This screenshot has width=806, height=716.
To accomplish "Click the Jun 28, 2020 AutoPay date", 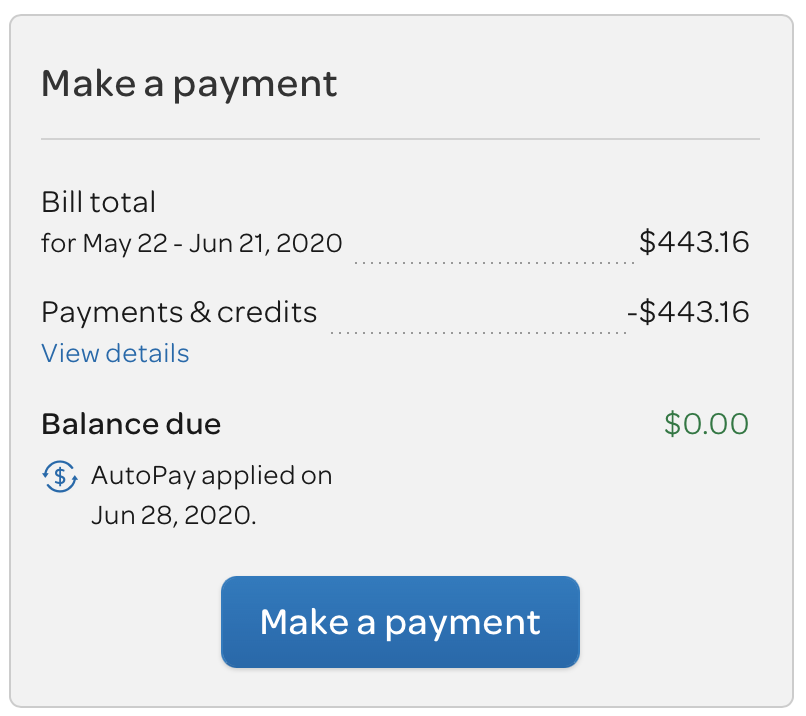I will point(172,515).
